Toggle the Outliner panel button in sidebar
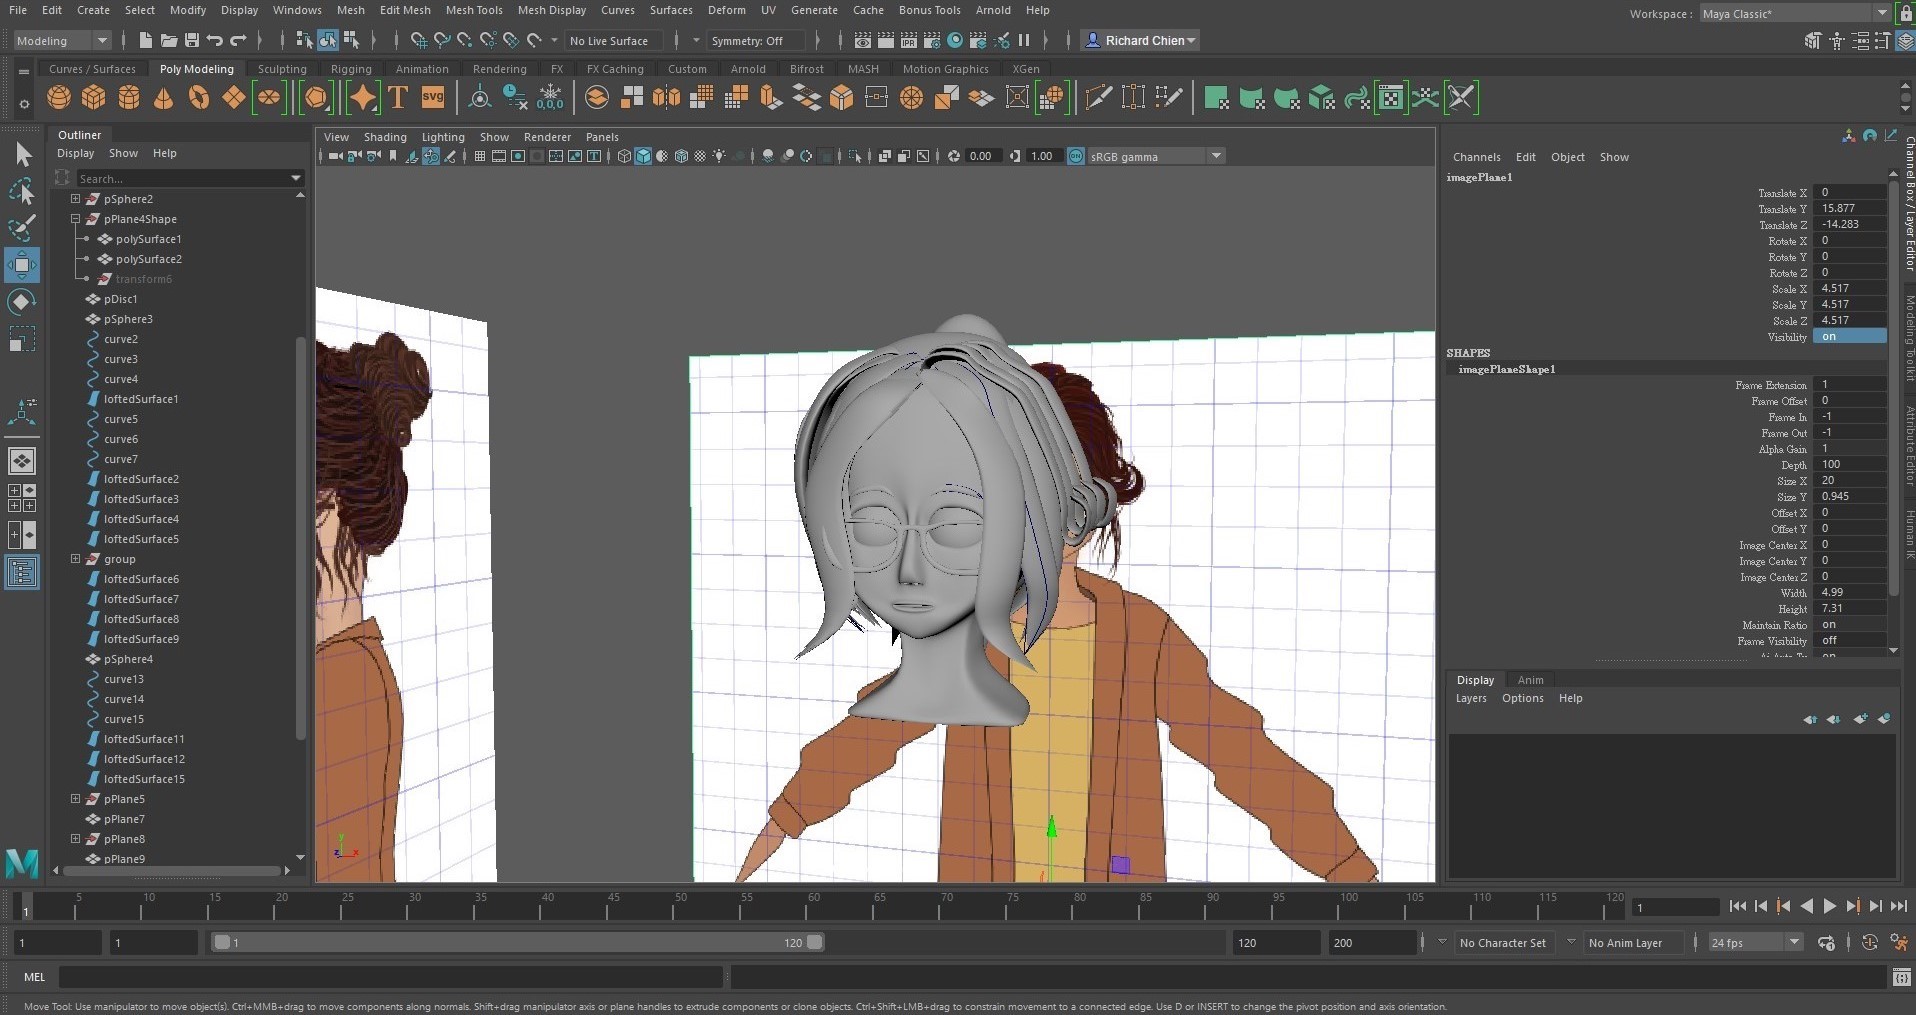1916x1015 pixels. point(22,572)
